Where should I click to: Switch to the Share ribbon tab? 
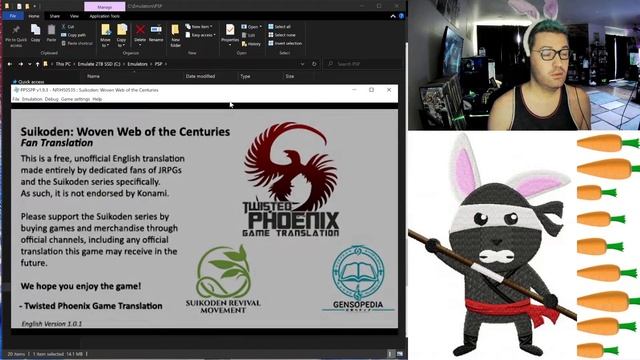(55, 16)
